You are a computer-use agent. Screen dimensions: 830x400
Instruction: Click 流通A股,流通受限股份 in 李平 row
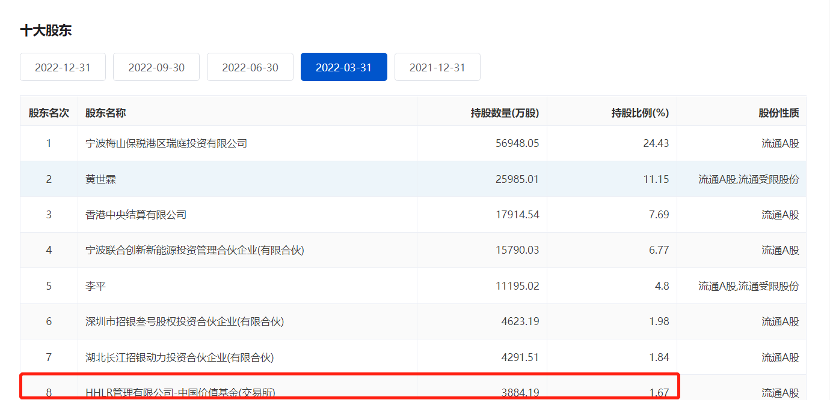tap(748, 286)
